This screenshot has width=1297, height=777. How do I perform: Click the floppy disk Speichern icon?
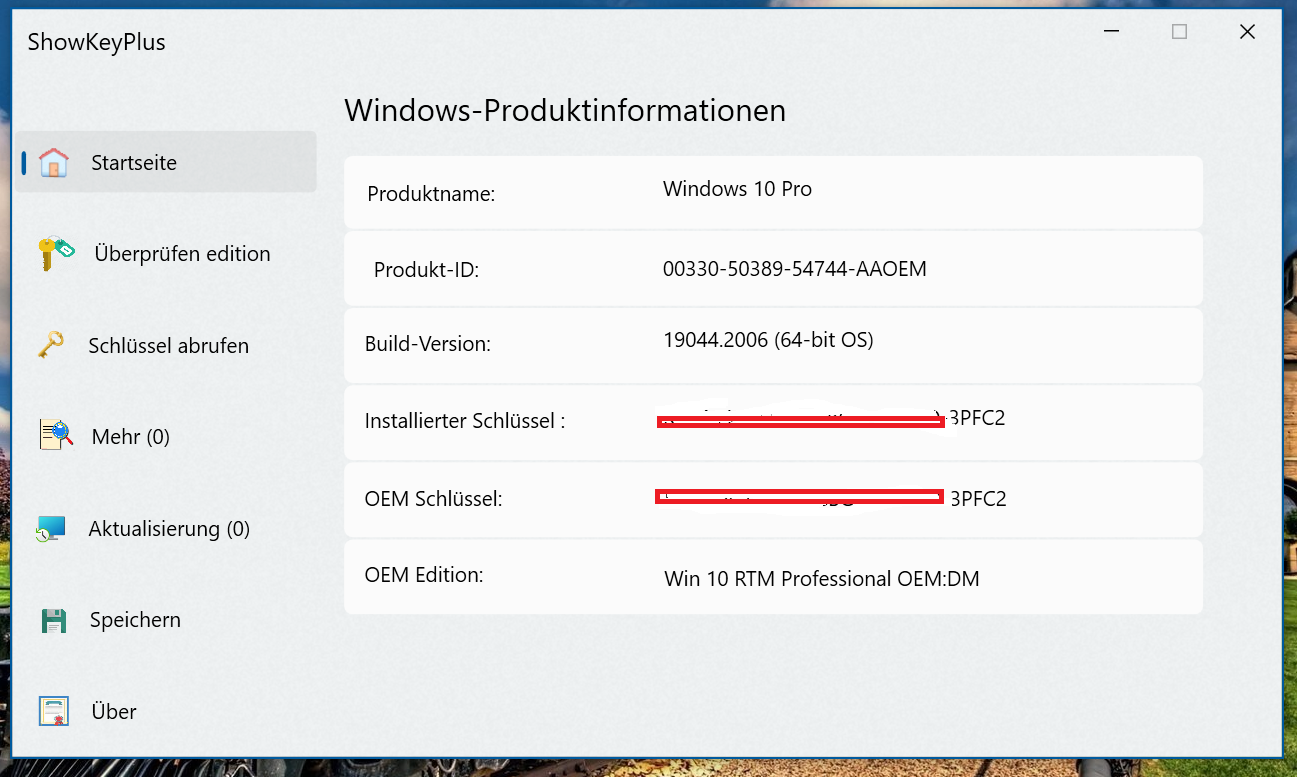[x=53, y=620]
